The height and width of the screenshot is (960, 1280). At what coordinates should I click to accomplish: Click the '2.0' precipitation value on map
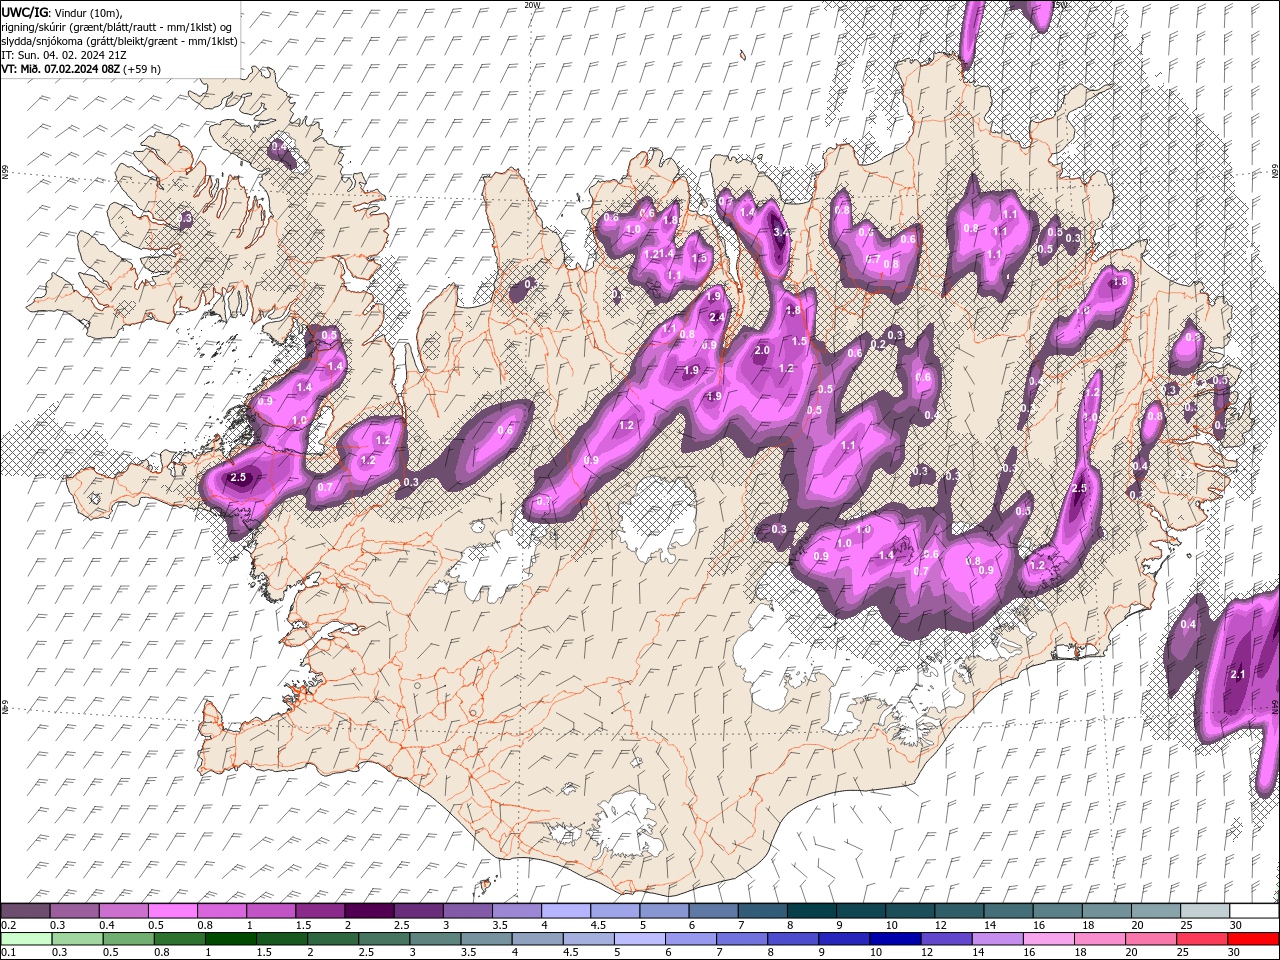tap(762, 350)
